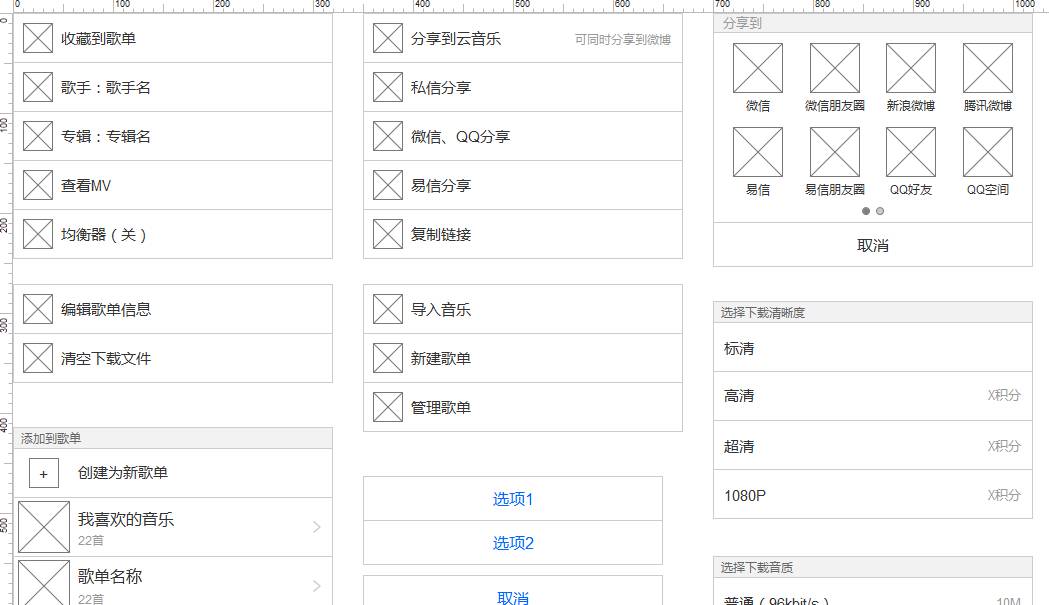Select the 收藏到歌单 menu entry
Image resolution: width=1049 pixels, height=605 pixels.
[x=173, y=38]
